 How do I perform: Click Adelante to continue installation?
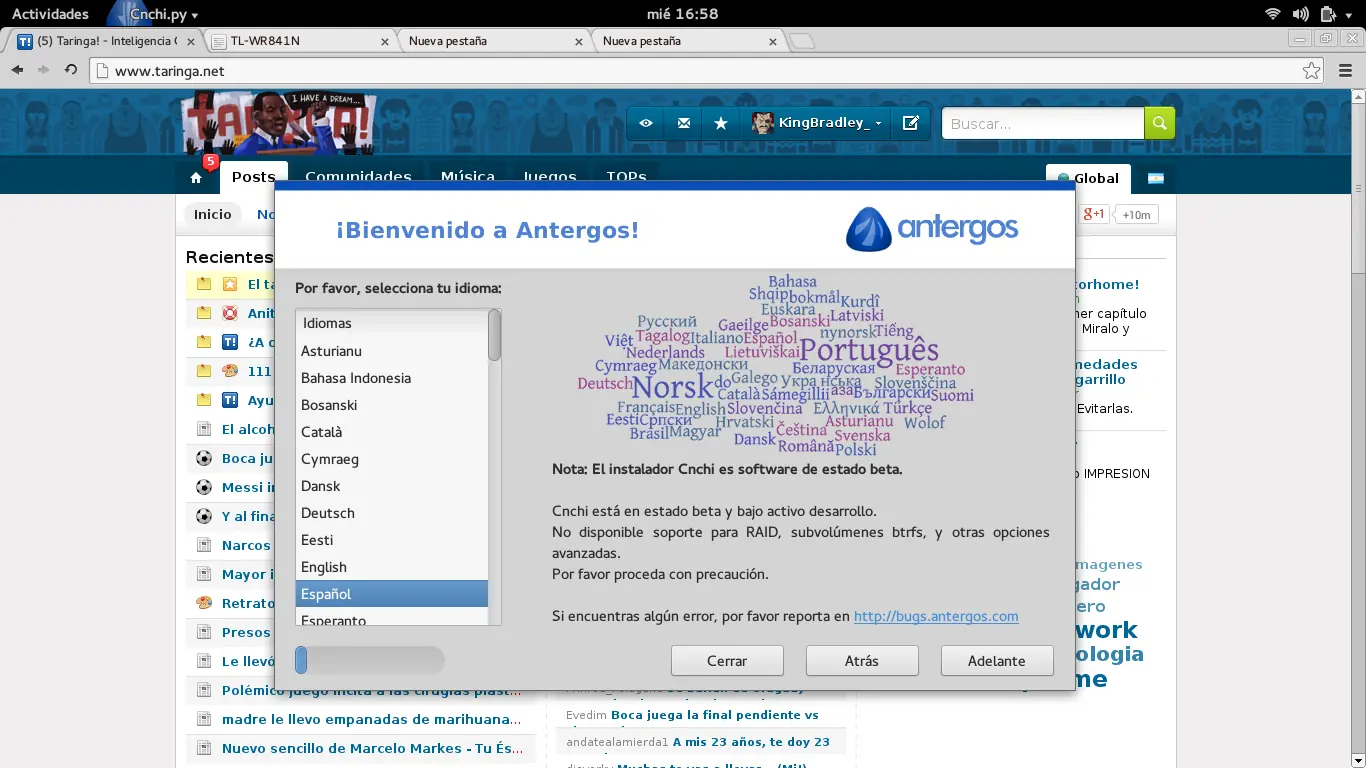(997, 661)
